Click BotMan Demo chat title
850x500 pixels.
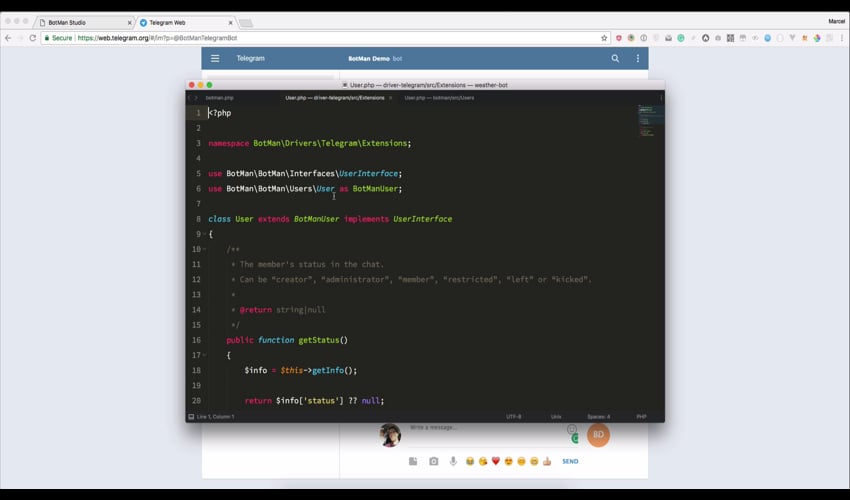coord(369,59)
